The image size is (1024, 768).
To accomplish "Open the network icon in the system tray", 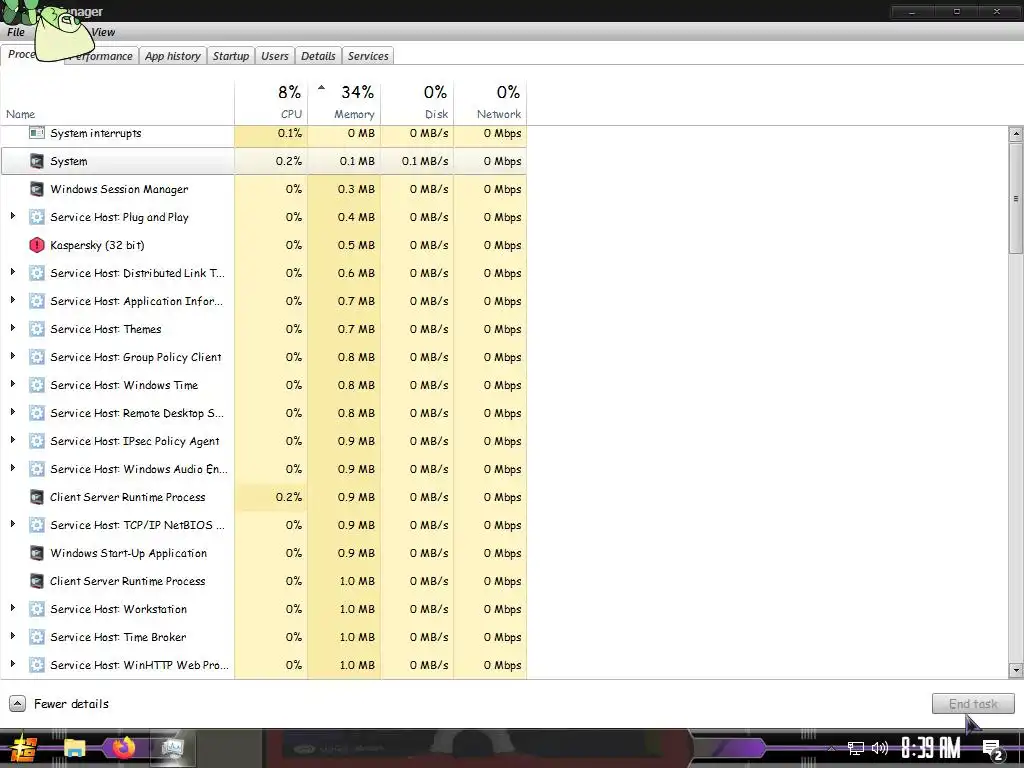I will coord(856,748).
